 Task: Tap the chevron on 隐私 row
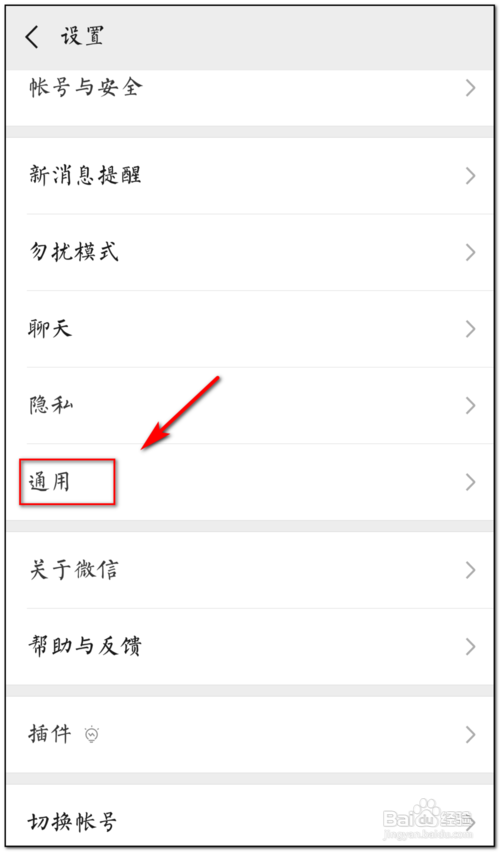(x=471, y=405)
